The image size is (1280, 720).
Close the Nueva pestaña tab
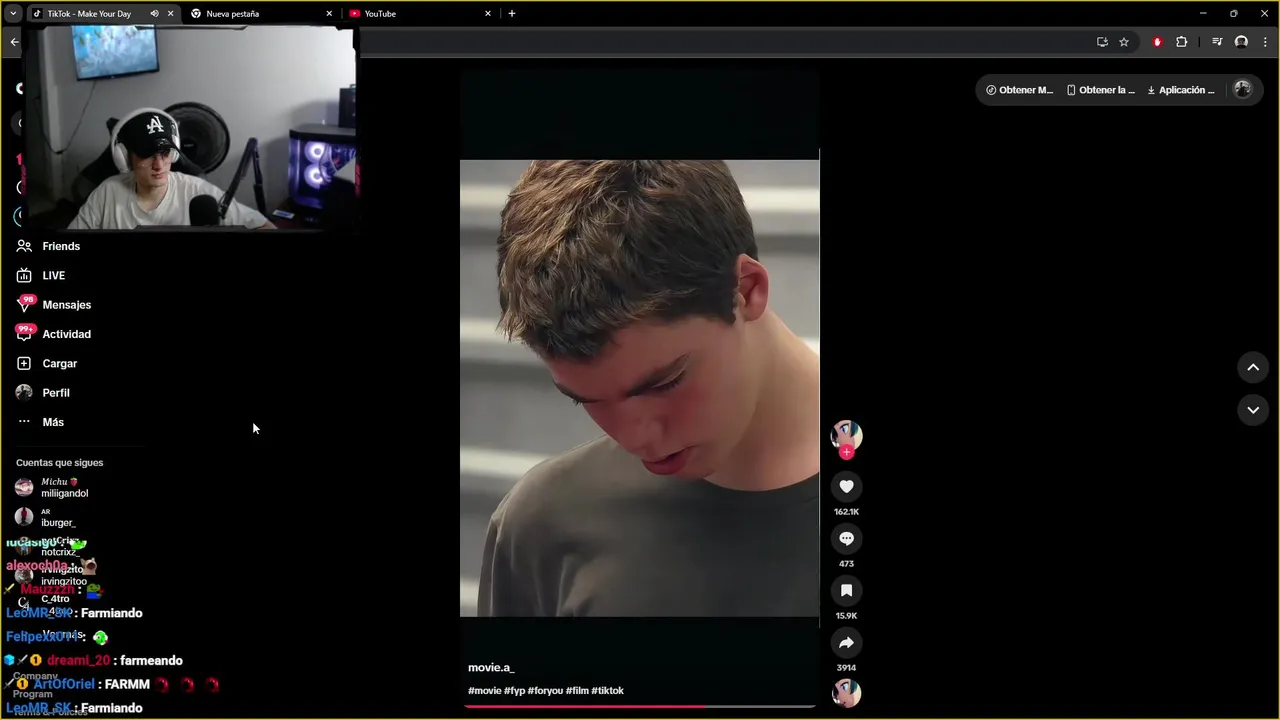[329, 14]
